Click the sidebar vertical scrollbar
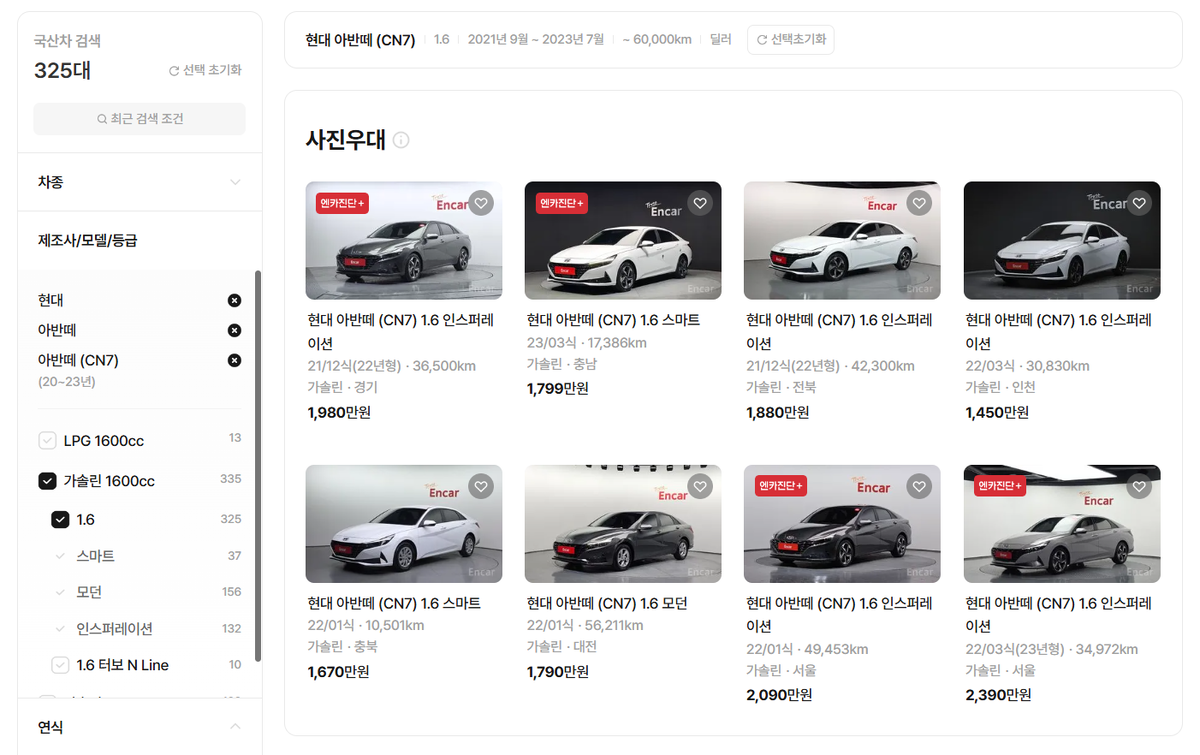This screenshot has width=1200, height=755. tap(258, 465)
